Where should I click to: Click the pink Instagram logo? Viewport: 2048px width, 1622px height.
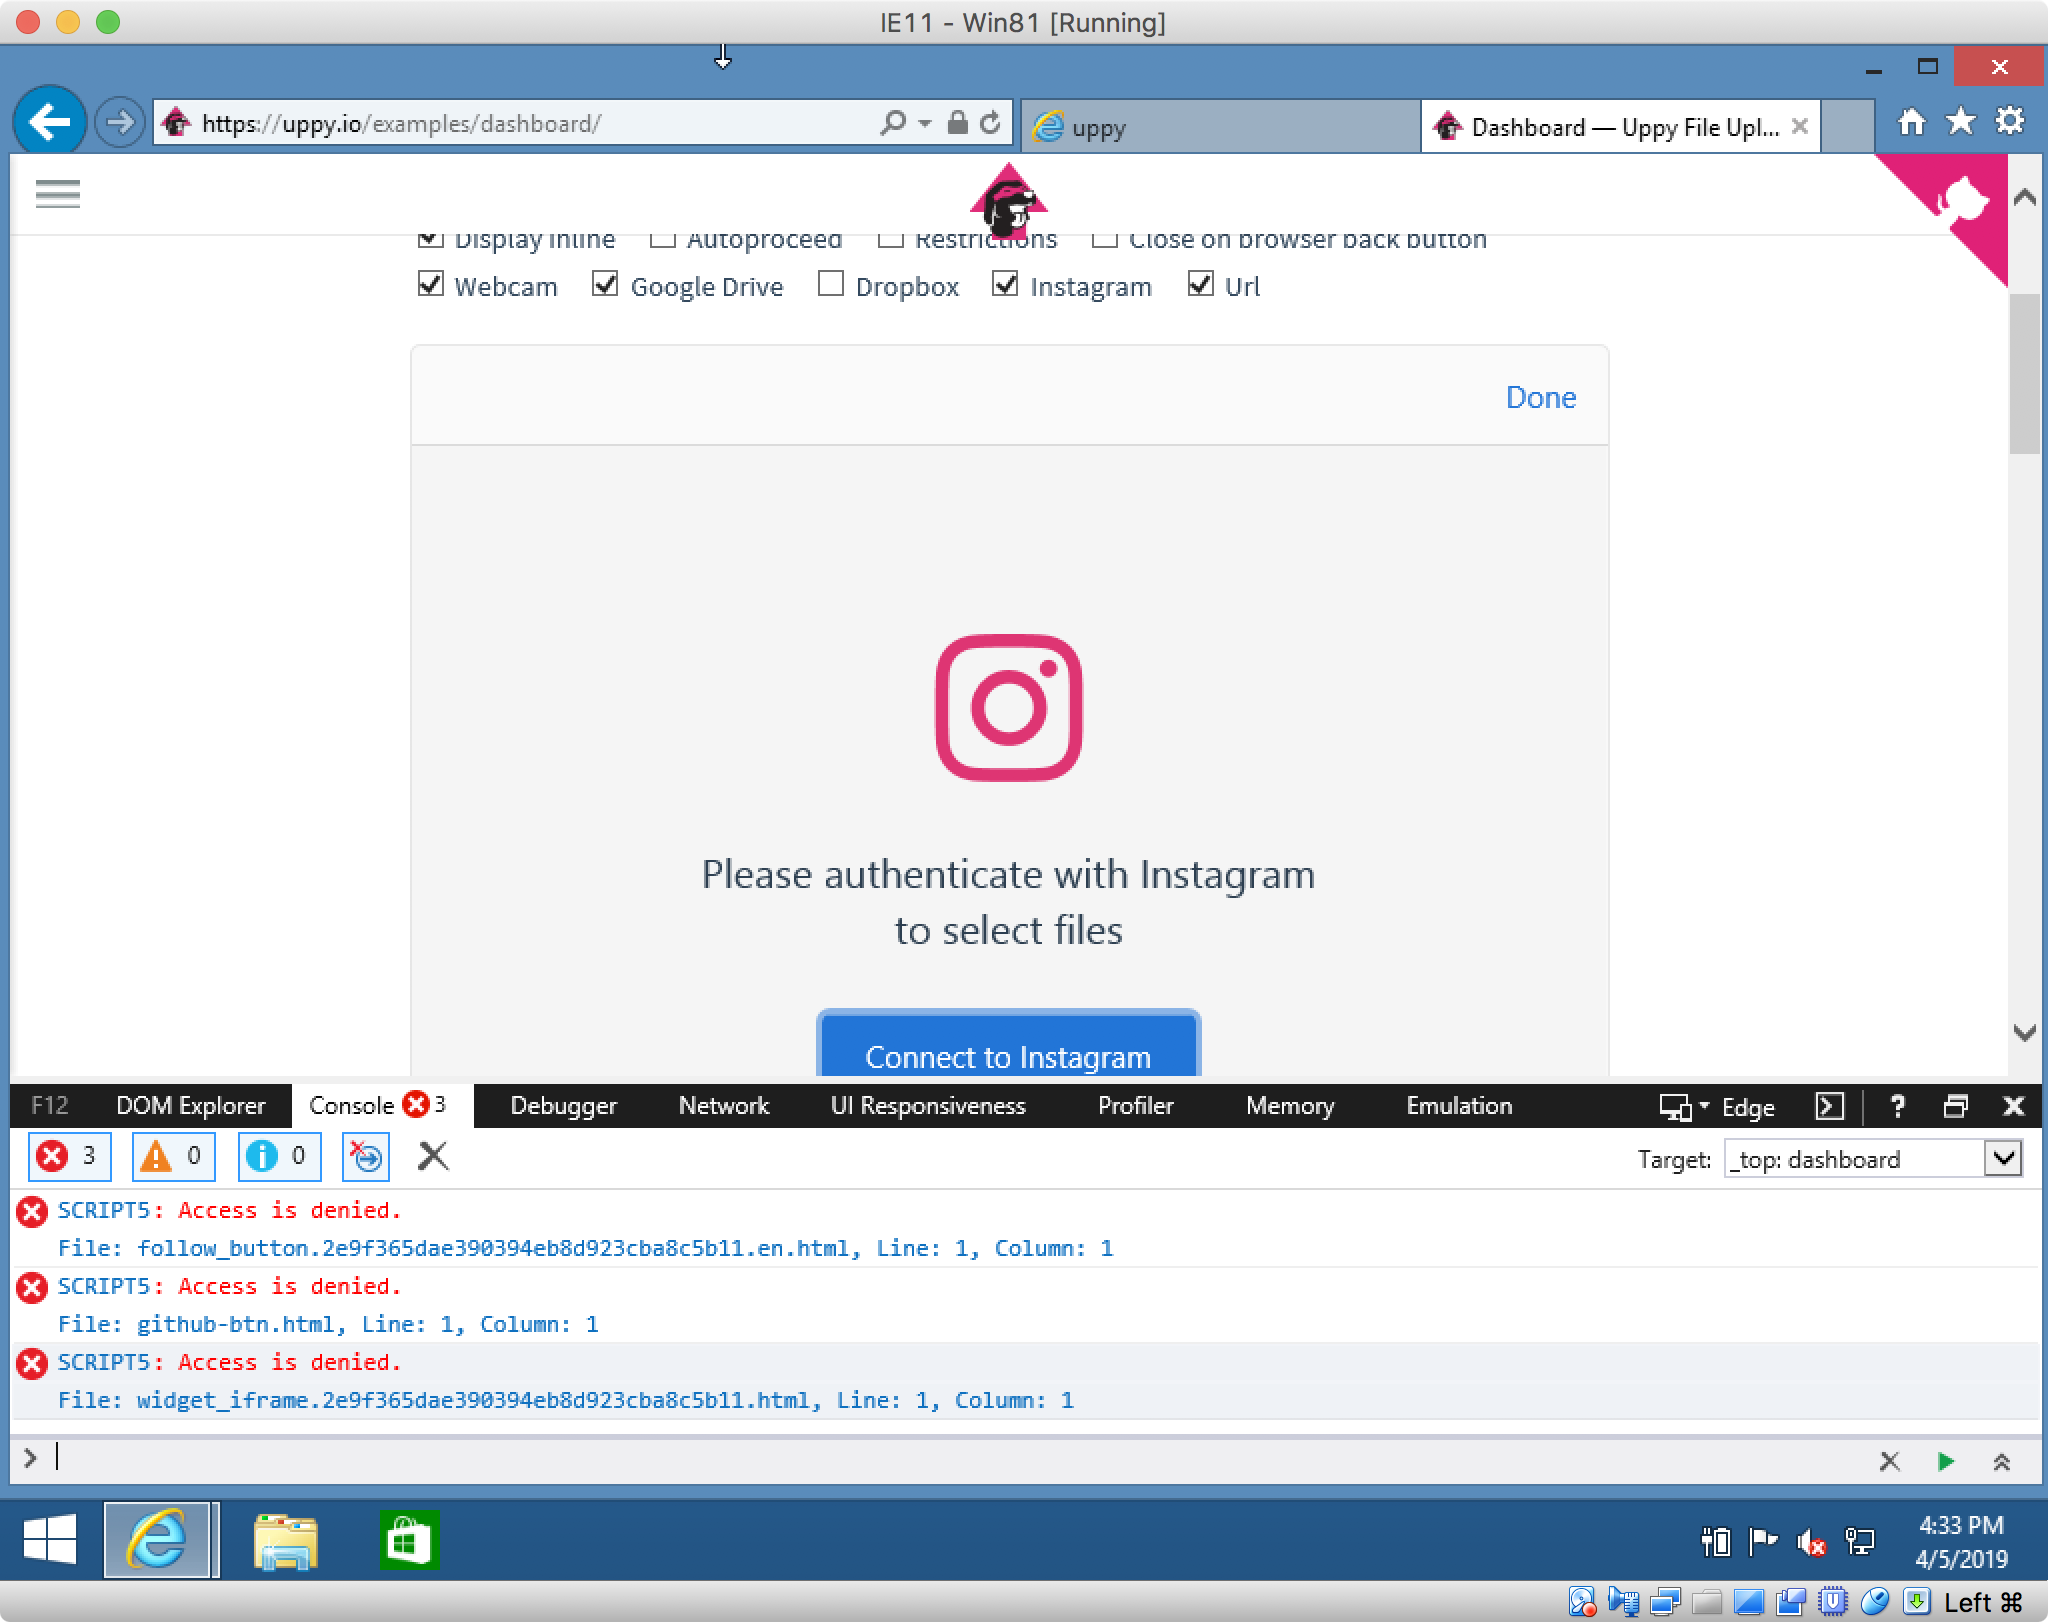pos(1008,707)
